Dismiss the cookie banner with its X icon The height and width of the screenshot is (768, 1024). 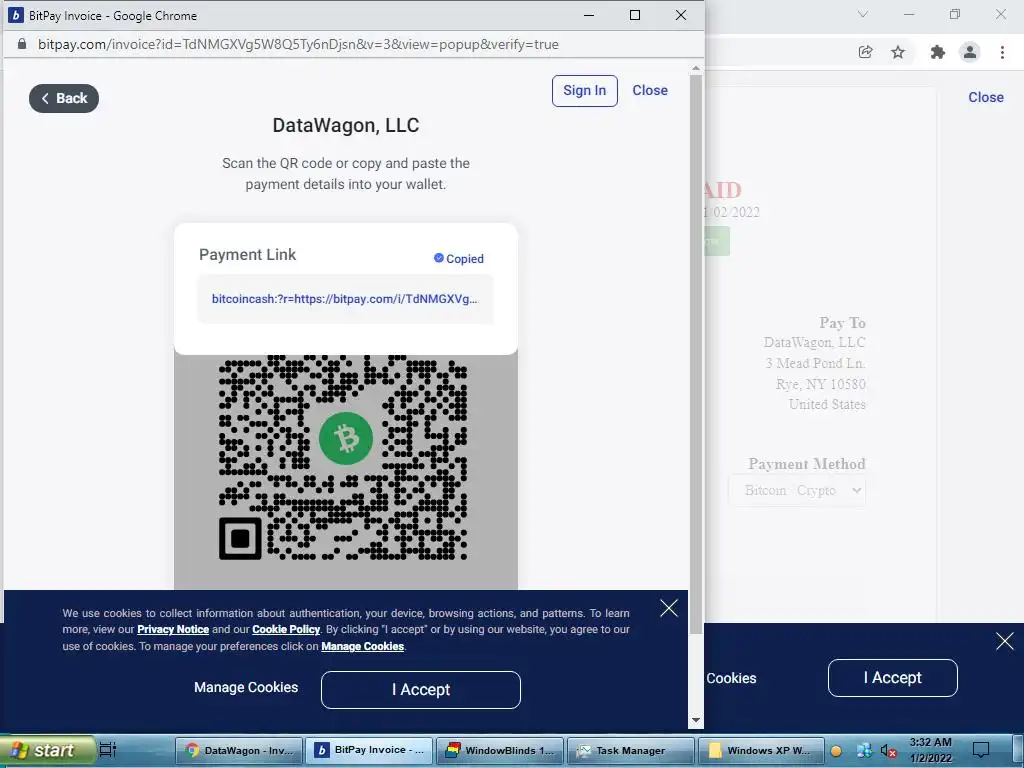[x=669, y=609]
